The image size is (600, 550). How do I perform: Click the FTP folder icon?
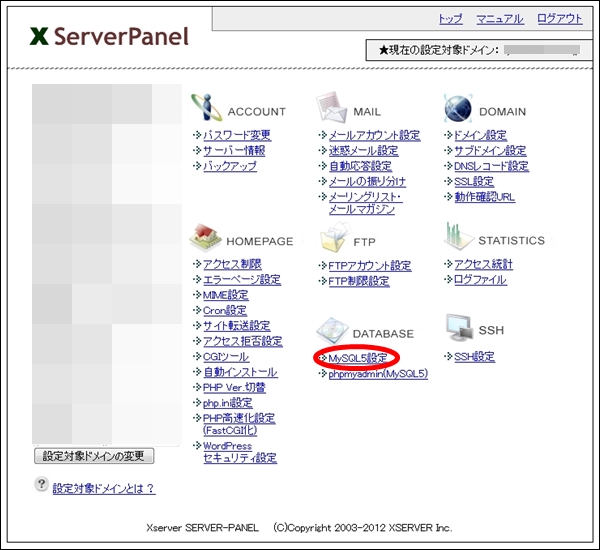(335, 238)
